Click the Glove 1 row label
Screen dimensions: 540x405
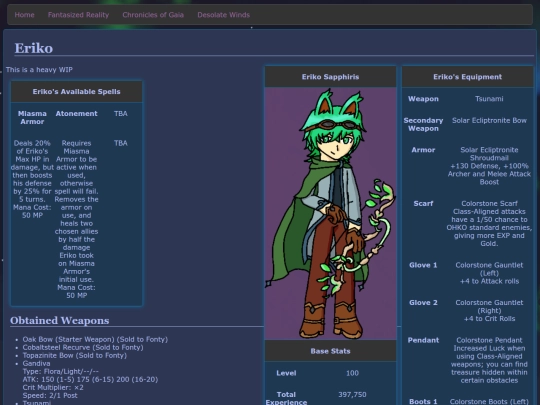(423, 265)
